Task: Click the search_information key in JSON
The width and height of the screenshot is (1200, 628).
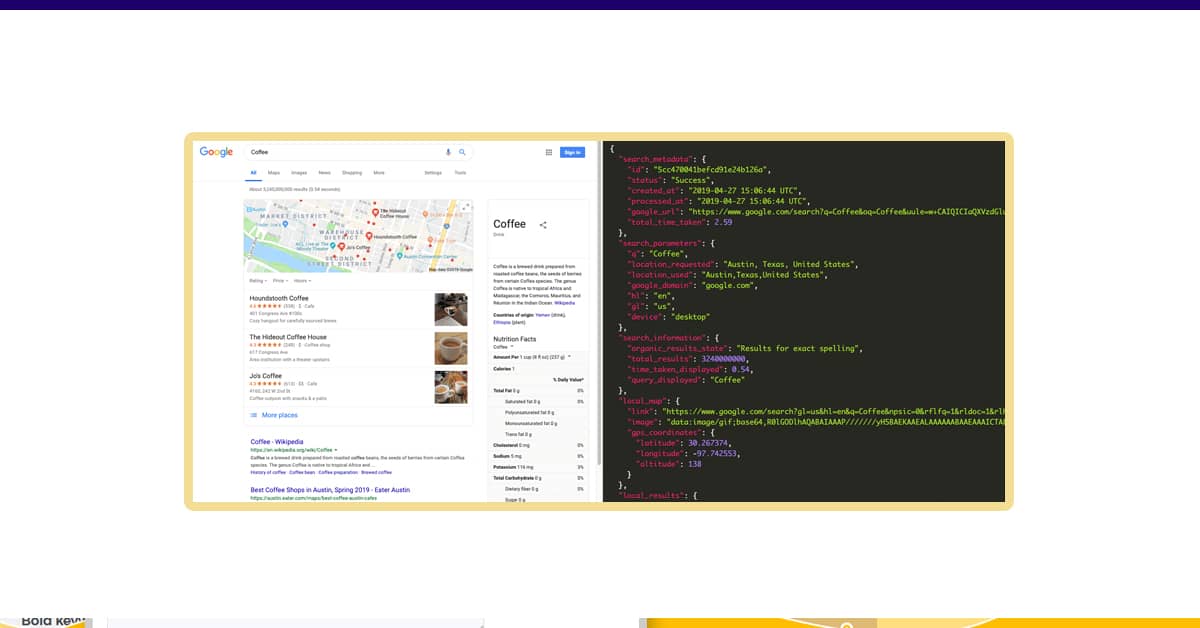Action: (x=661, y=338)
